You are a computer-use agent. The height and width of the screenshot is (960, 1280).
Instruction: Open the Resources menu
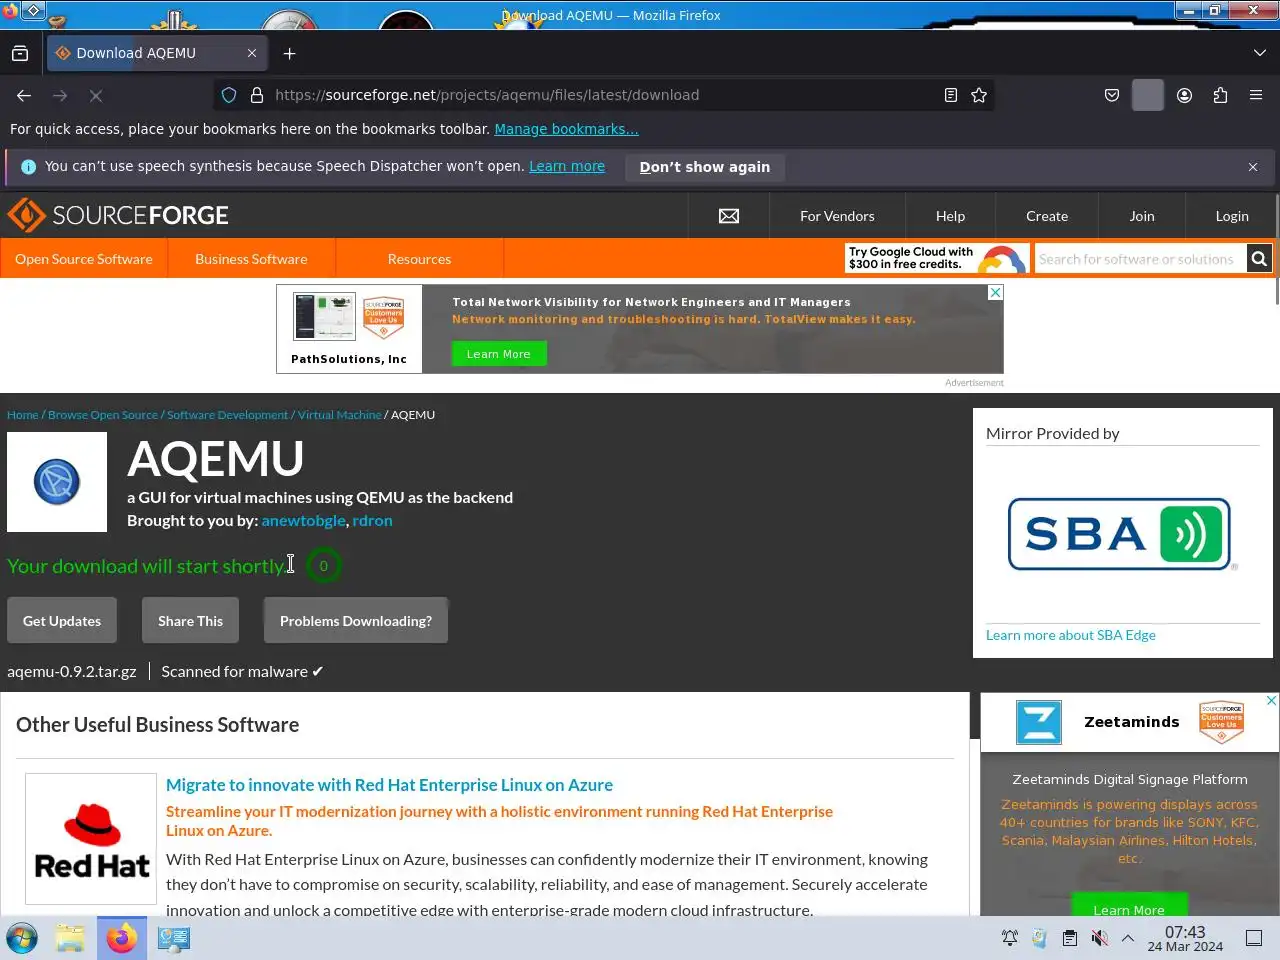419,259
